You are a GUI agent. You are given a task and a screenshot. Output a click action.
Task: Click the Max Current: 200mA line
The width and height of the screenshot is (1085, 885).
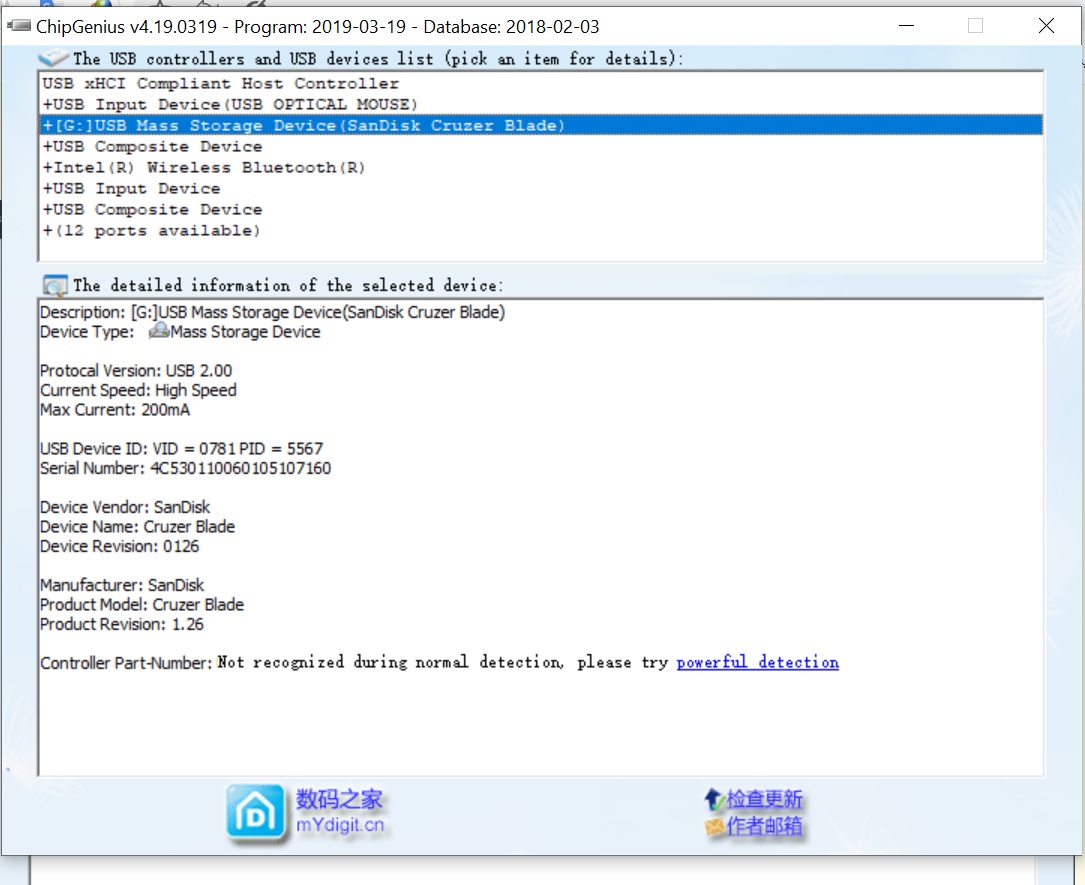point(115,410)
